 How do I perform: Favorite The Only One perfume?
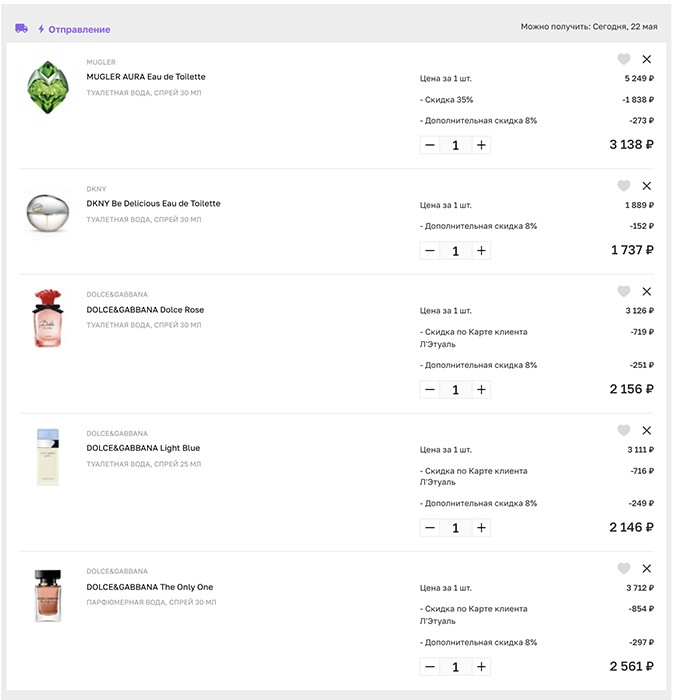[x=623, y=569]
